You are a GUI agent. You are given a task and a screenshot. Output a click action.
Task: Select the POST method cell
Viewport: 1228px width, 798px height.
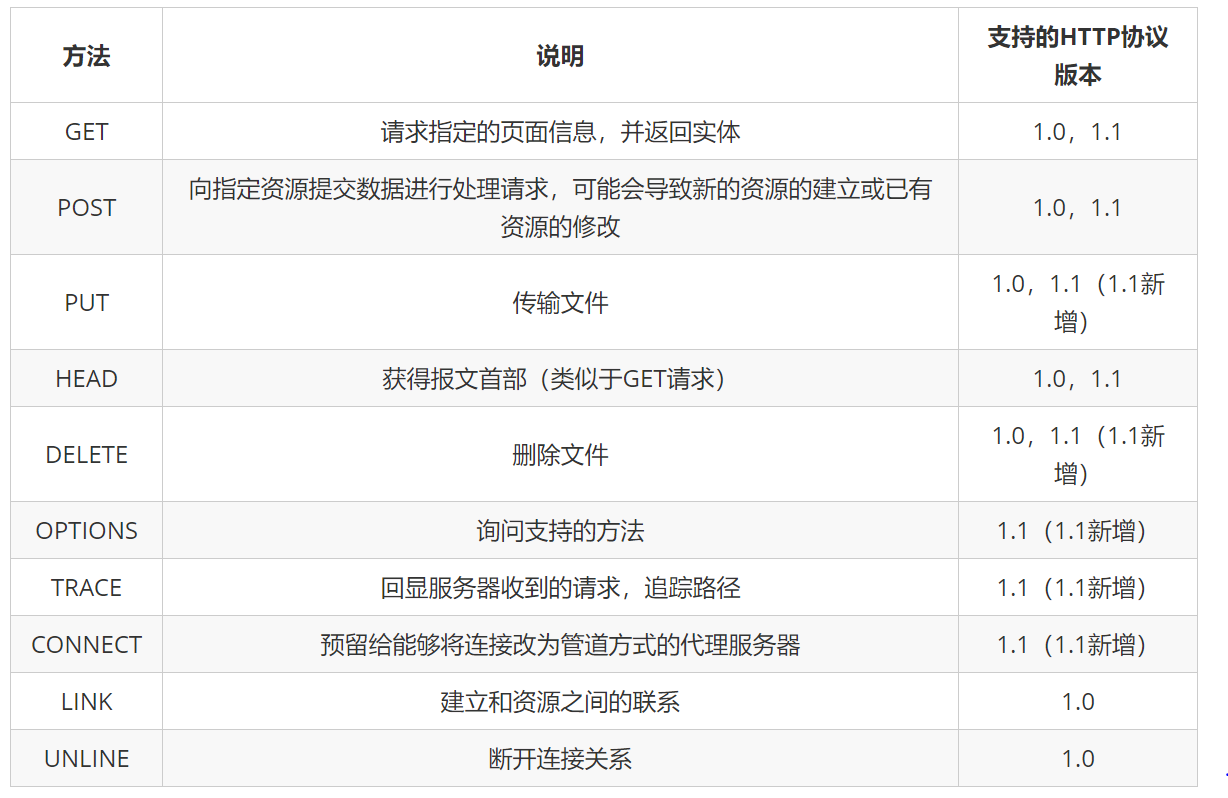(86, 207)
